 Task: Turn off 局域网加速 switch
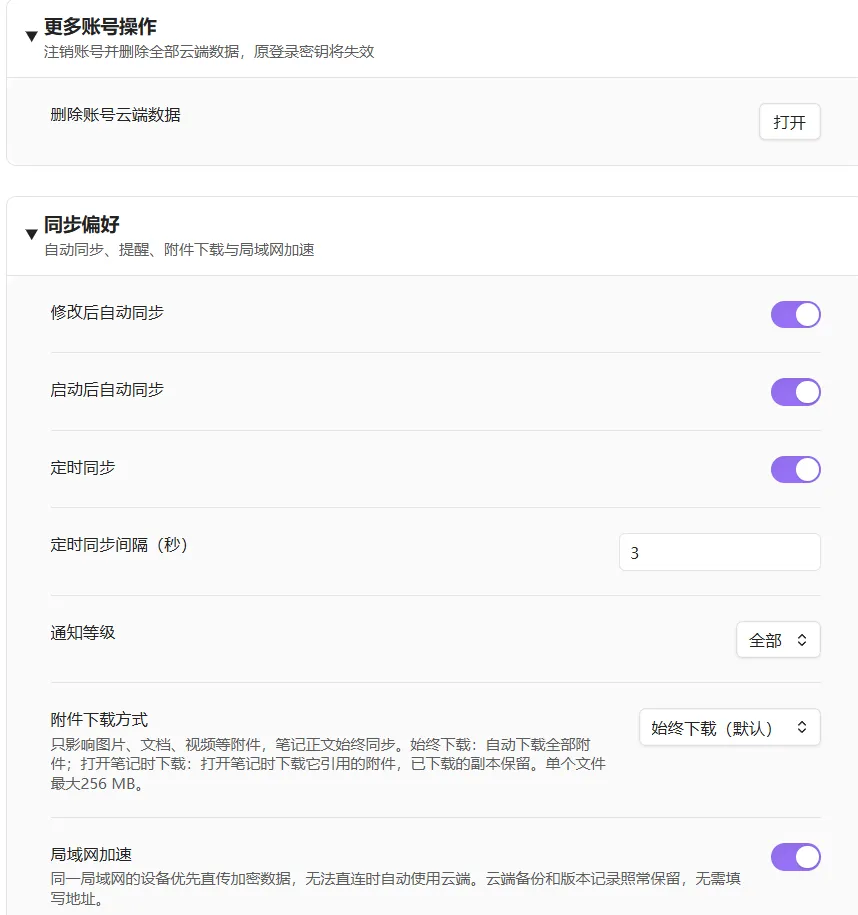coord(796,857)
